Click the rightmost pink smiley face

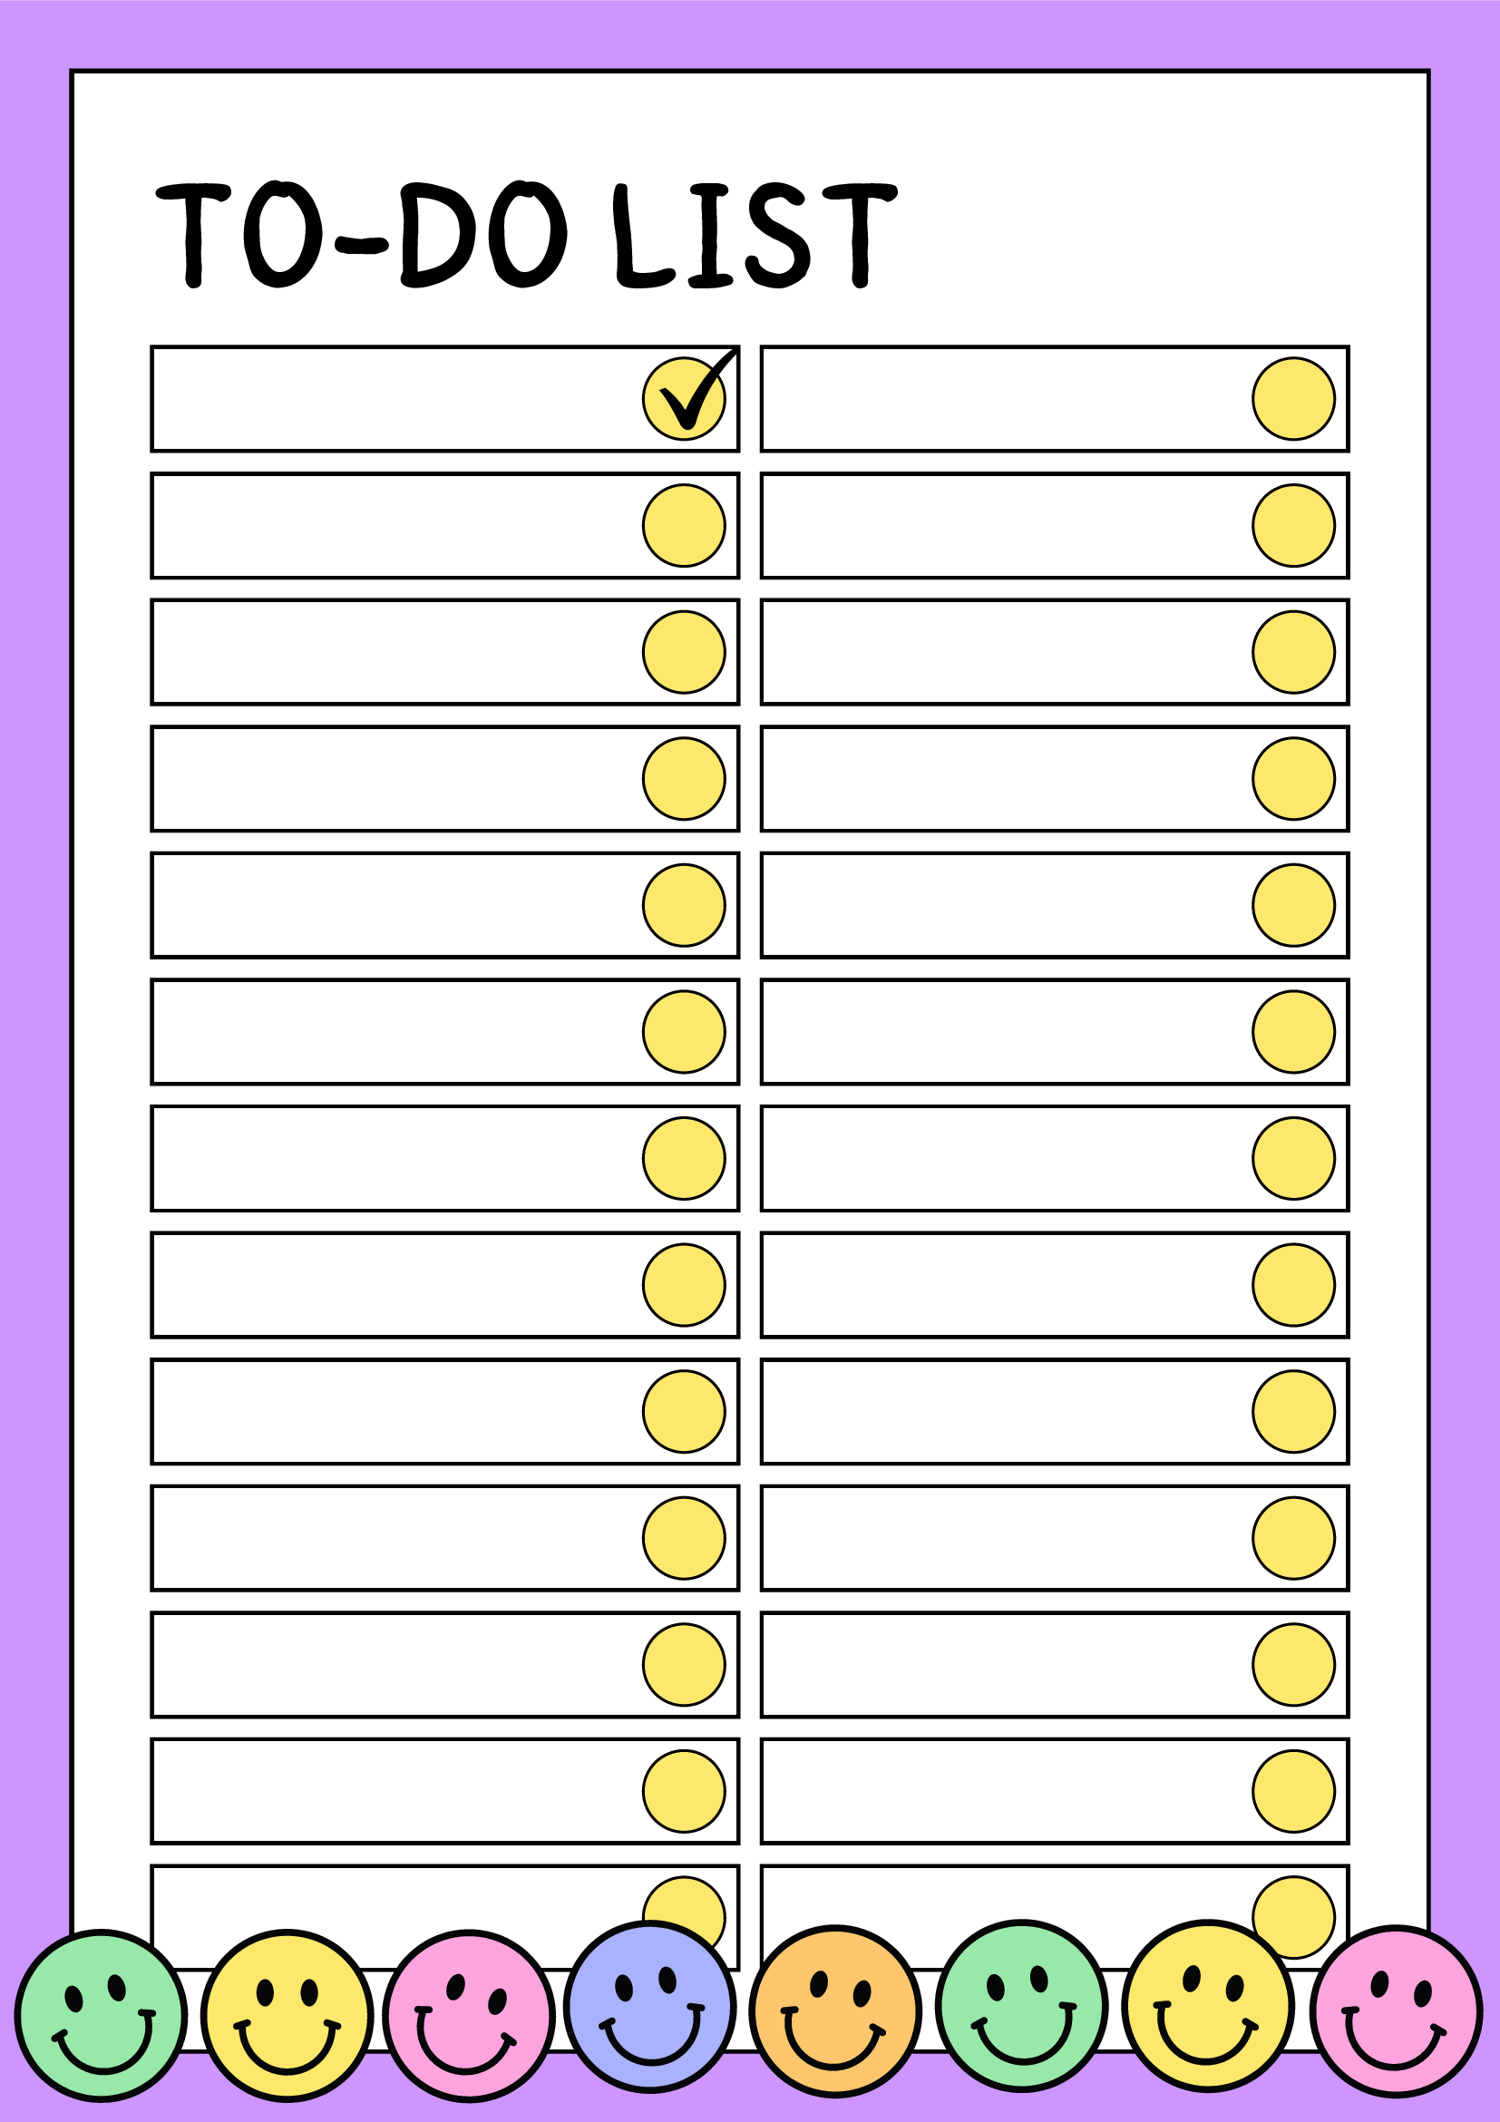pyautogui.click(x=1397, y=2011)
